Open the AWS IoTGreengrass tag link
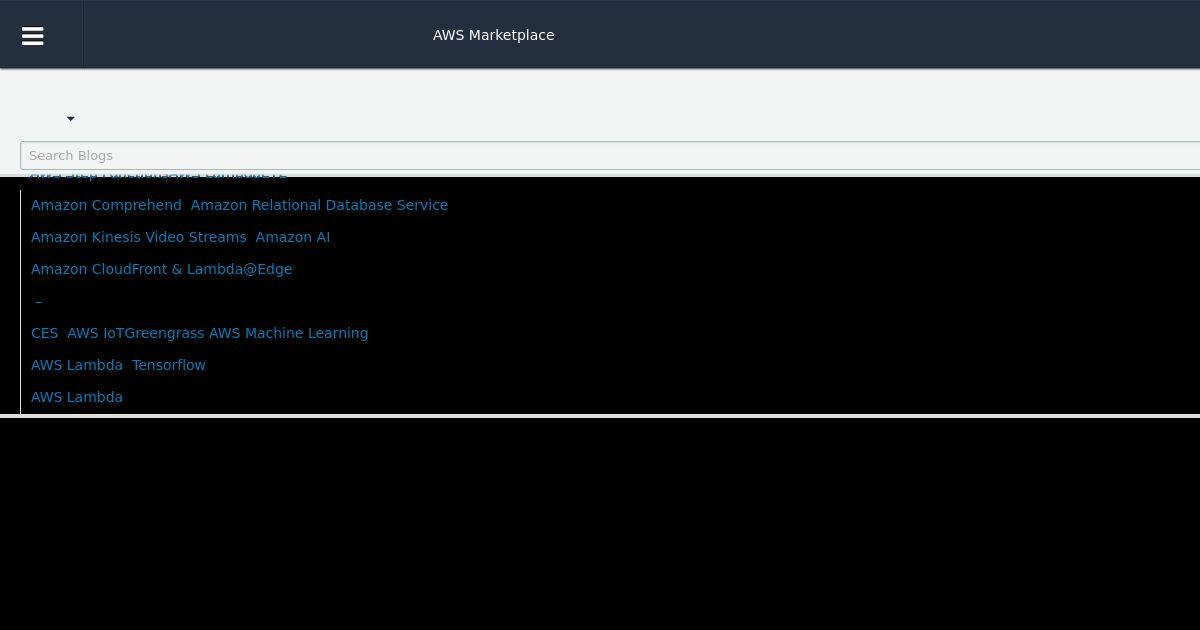Viewport: 1200px width, 630px height. point(136,333)
